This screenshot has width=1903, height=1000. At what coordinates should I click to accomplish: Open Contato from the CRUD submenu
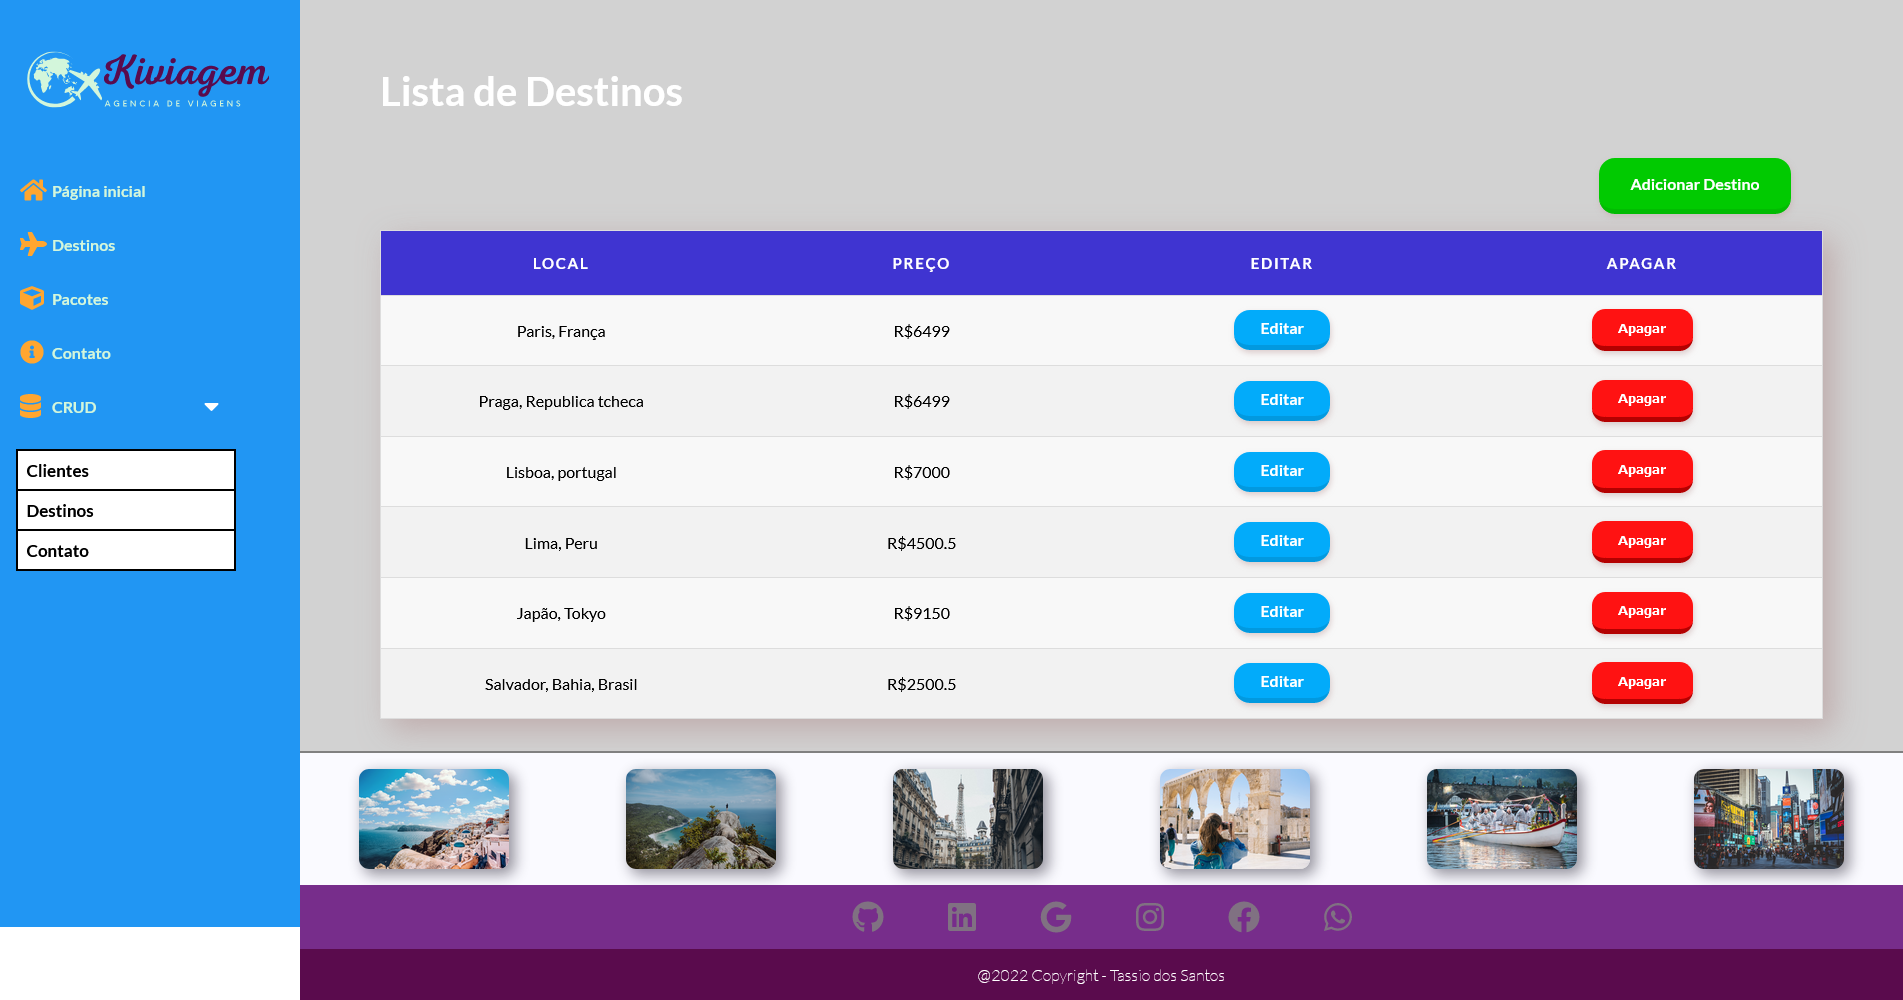click(x=125, y=550)
